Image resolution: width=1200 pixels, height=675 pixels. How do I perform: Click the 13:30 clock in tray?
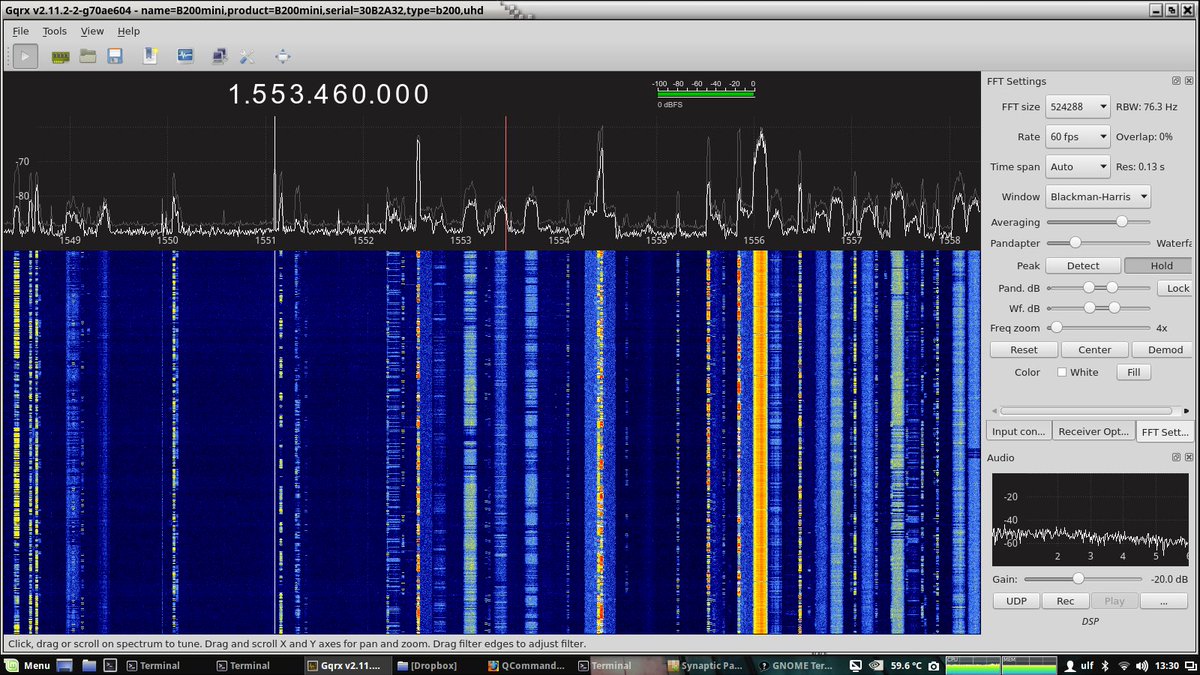1166,665
